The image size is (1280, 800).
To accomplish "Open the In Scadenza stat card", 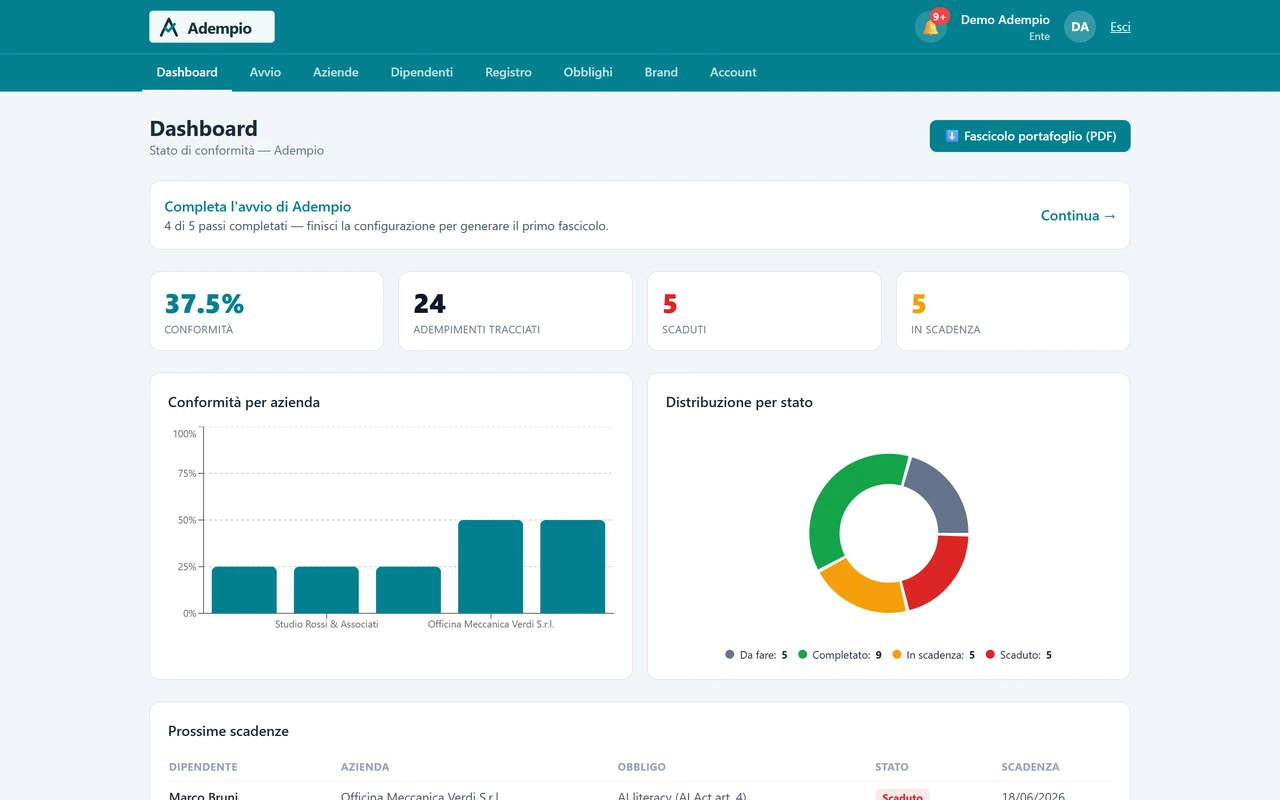I will pyautogui.click(x=1013, y=311).
